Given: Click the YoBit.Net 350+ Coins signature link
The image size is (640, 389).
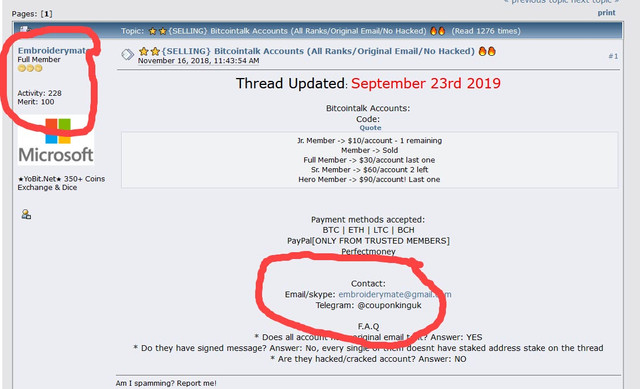Looking at the screenshot, I should pos(61,183).
